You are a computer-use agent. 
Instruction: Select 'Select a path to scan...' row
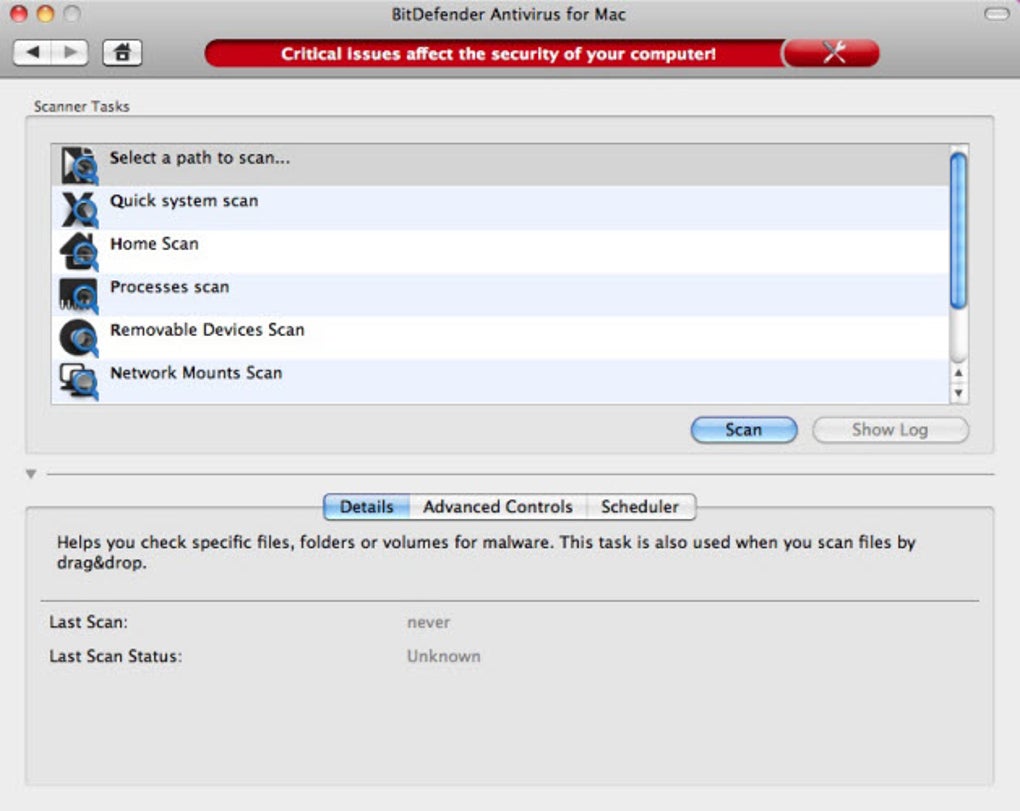pyautogui.click(x=500, y=165)
